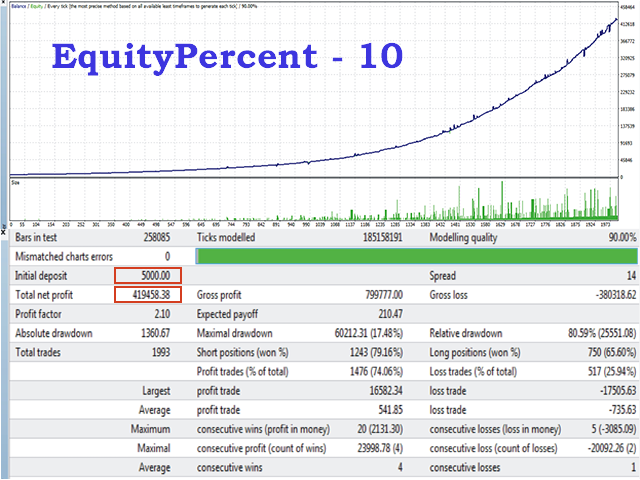Select the Spread value 14
The height and width of the screenshot is (480, 640).
pyautogui.click(x=630, y=275)
